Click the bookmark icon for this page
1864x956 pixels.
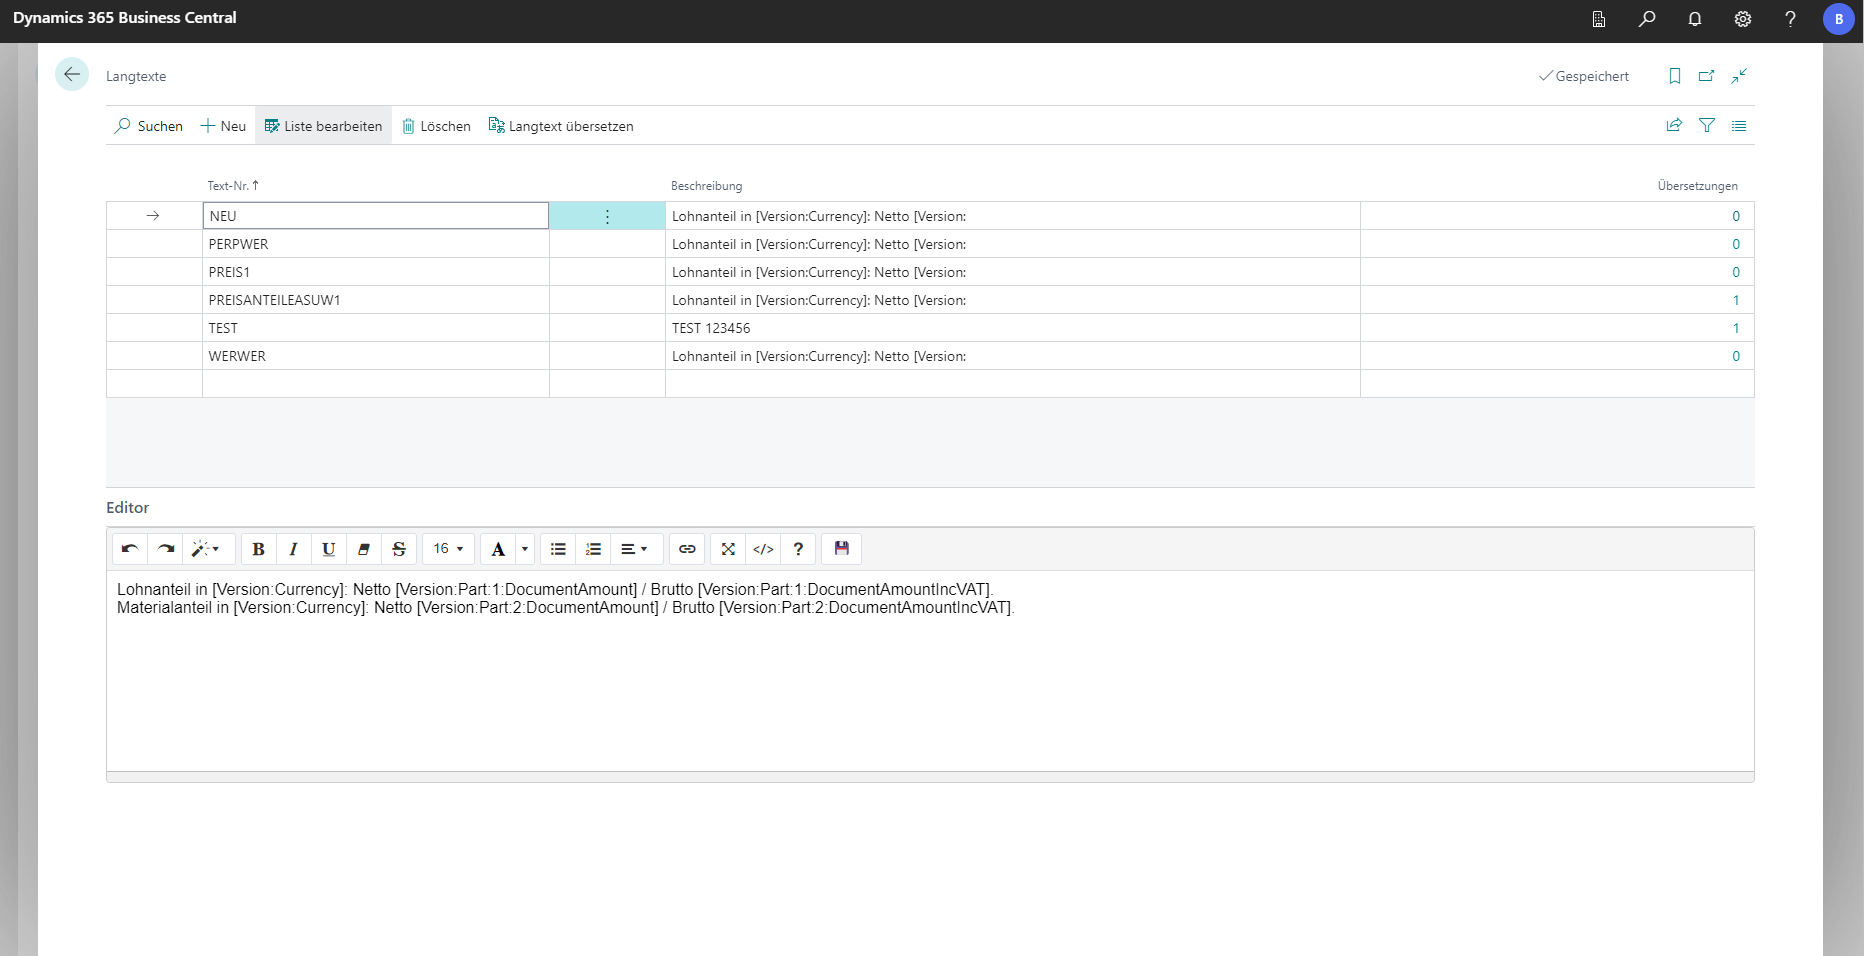(x=1675, y=76)
